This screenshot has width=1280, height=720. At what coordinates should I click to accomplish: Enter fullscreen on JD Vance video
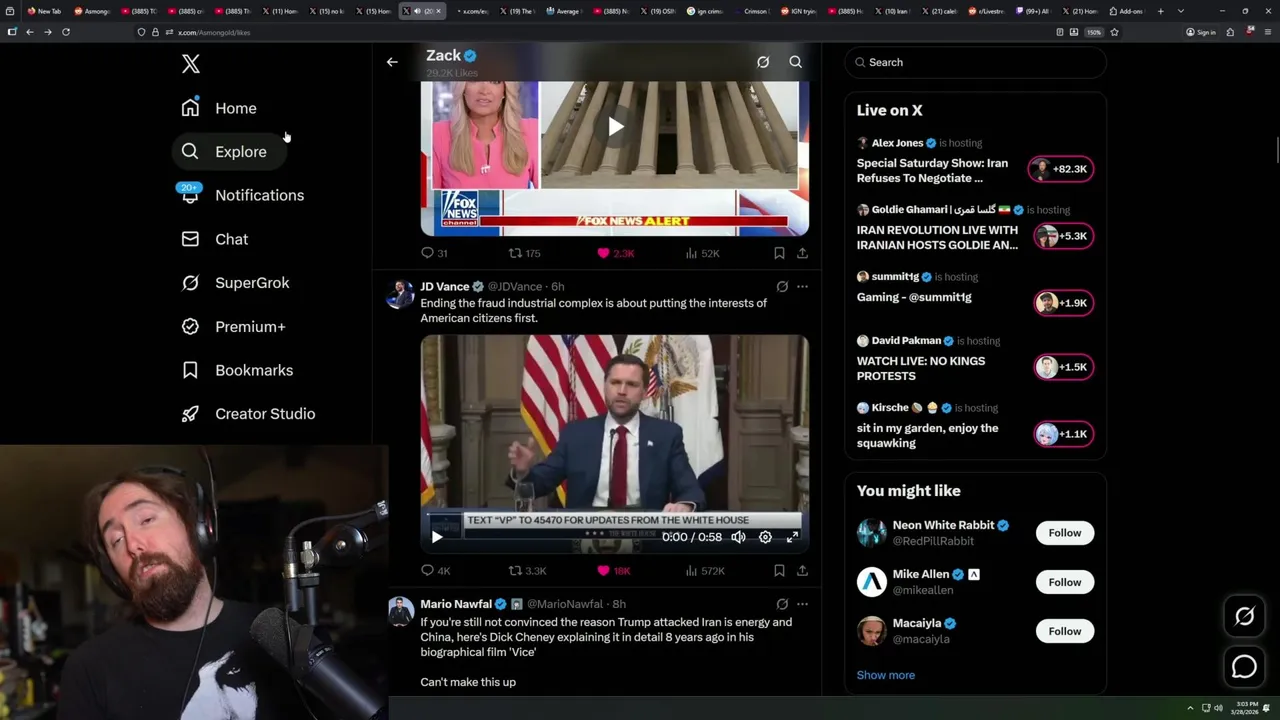[792, 537]
